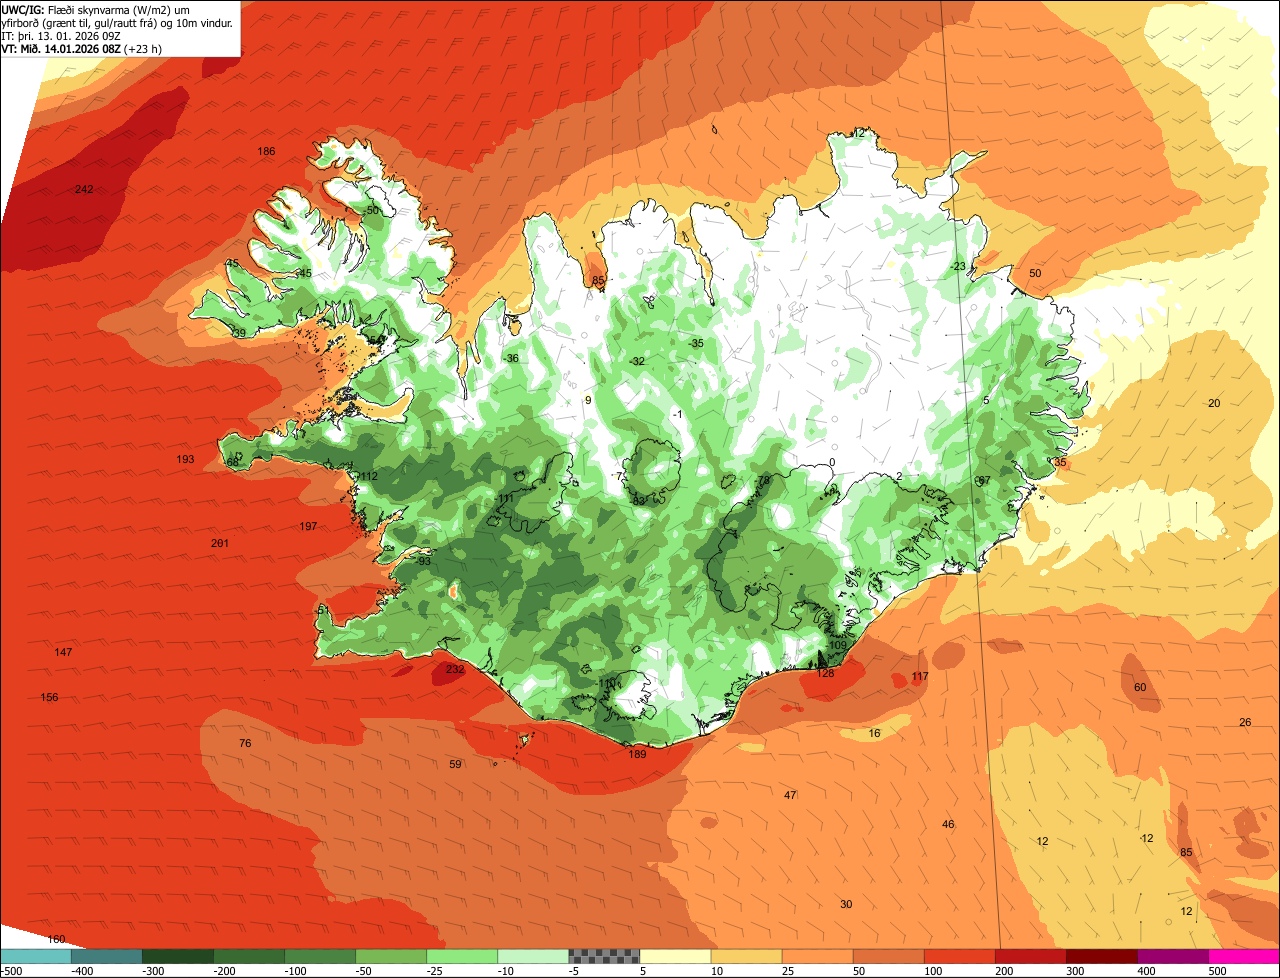1280x978 pixels.
Task: Select the map value 197
Action: pyautogui.click(x=308, y=526)
